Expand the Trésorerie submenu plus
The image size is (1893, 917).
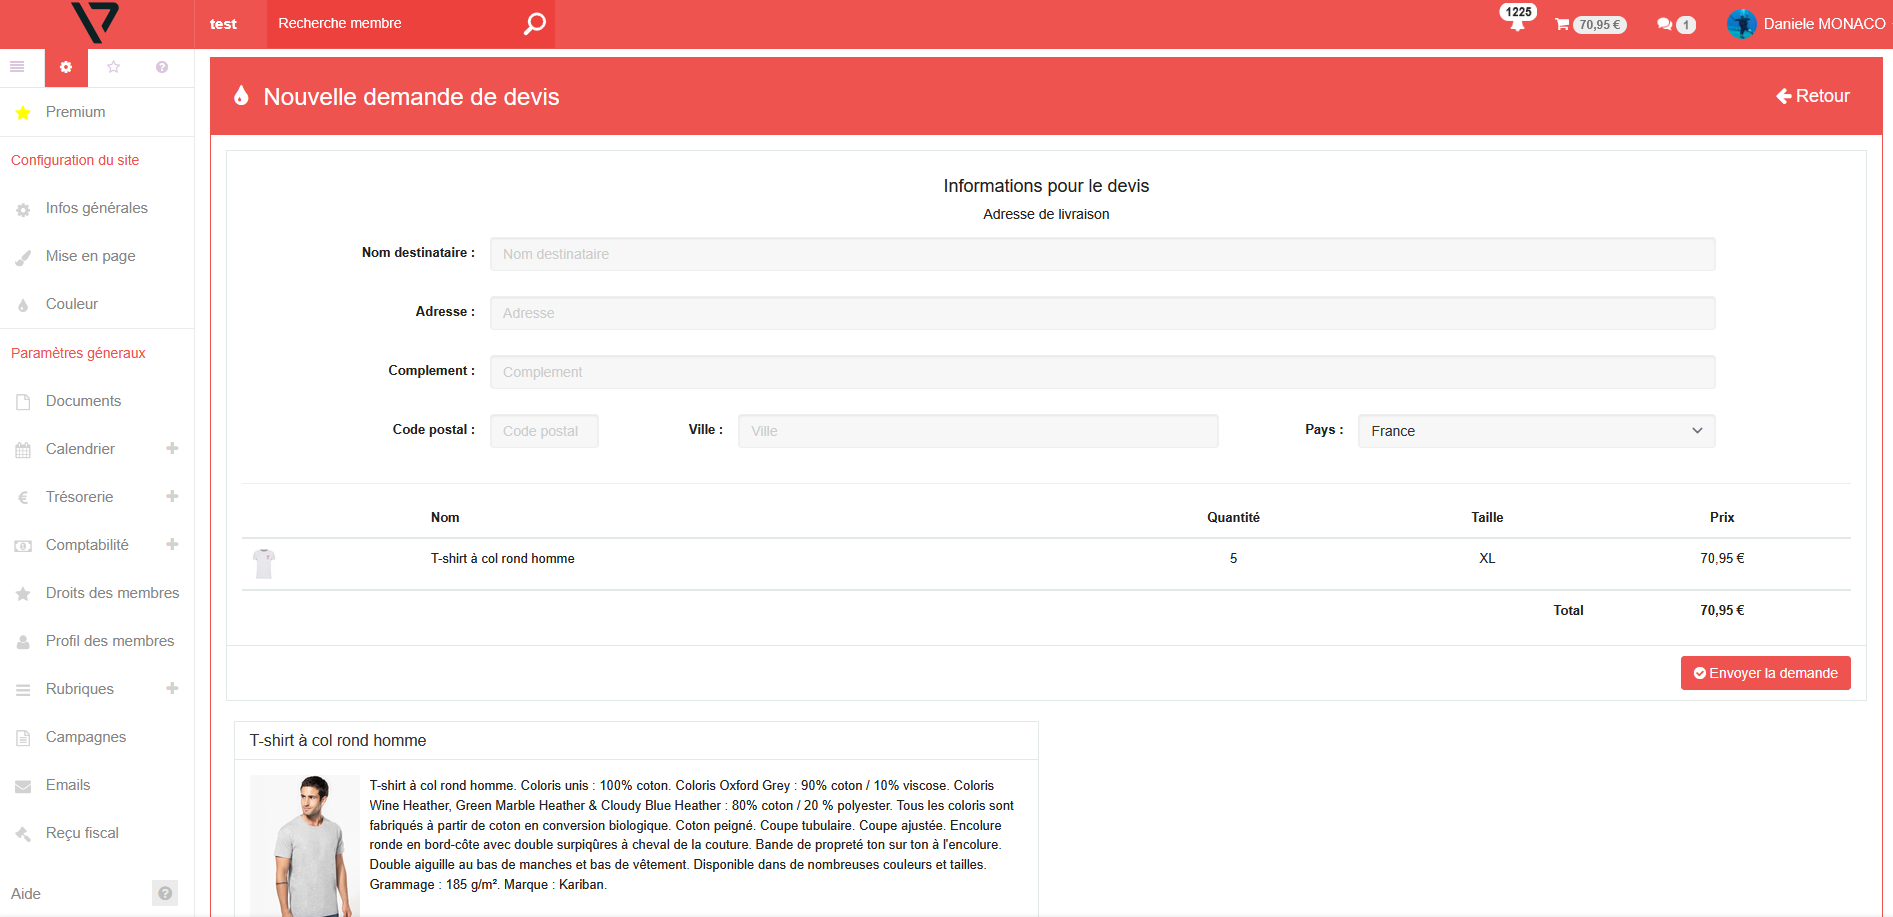tap(172, 496)
